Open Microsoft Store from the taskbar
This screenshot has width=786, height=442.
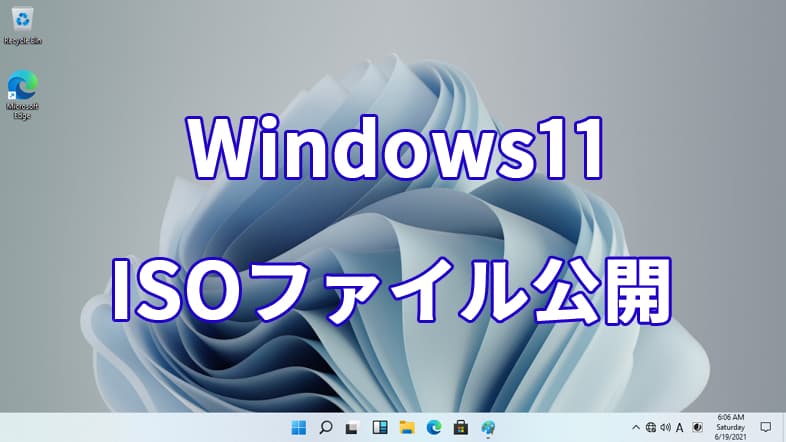pos(461,427)
